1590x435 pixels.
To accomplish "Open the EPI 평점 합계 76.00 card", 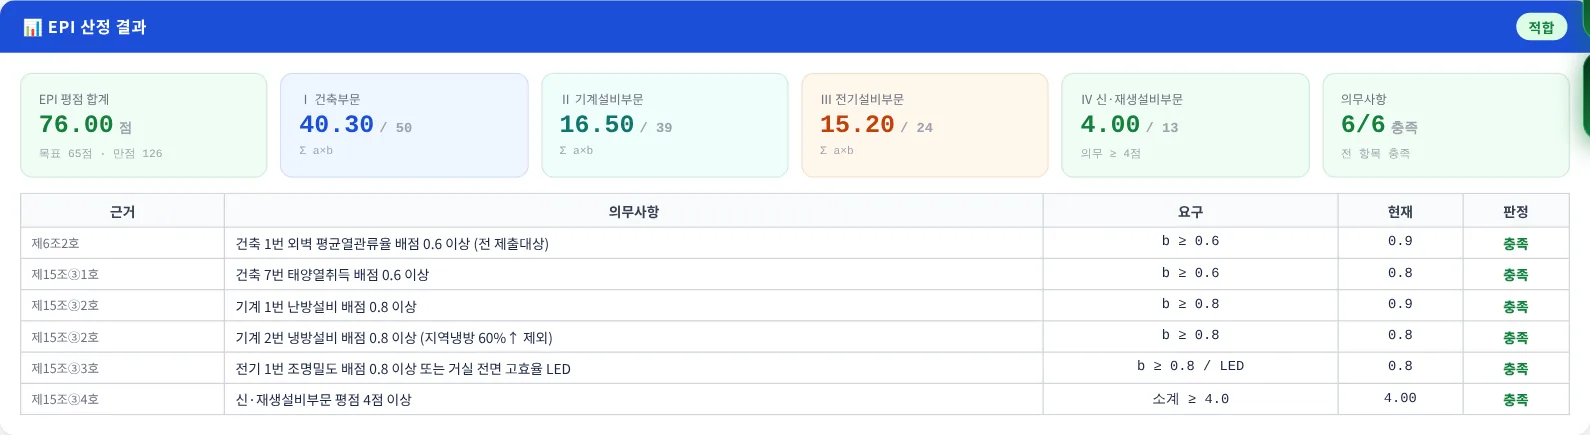I will (144, 125).
